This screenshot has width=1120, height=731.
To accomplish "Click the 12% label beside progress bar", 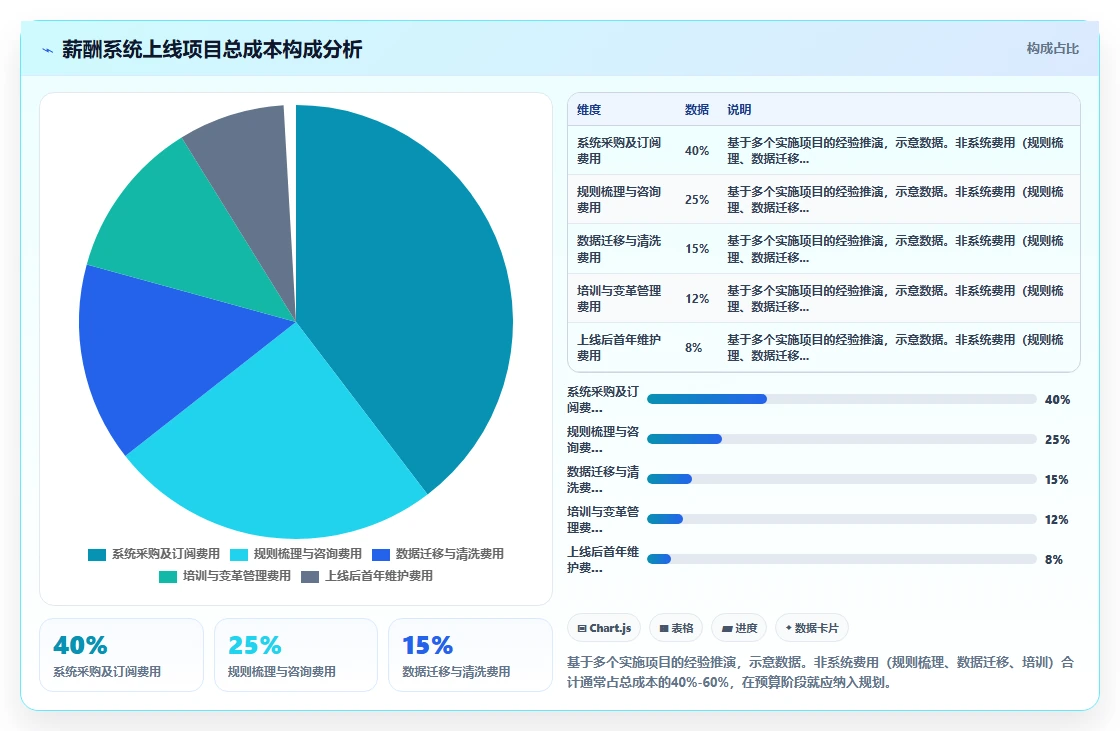I will (x=1056, y=519).
